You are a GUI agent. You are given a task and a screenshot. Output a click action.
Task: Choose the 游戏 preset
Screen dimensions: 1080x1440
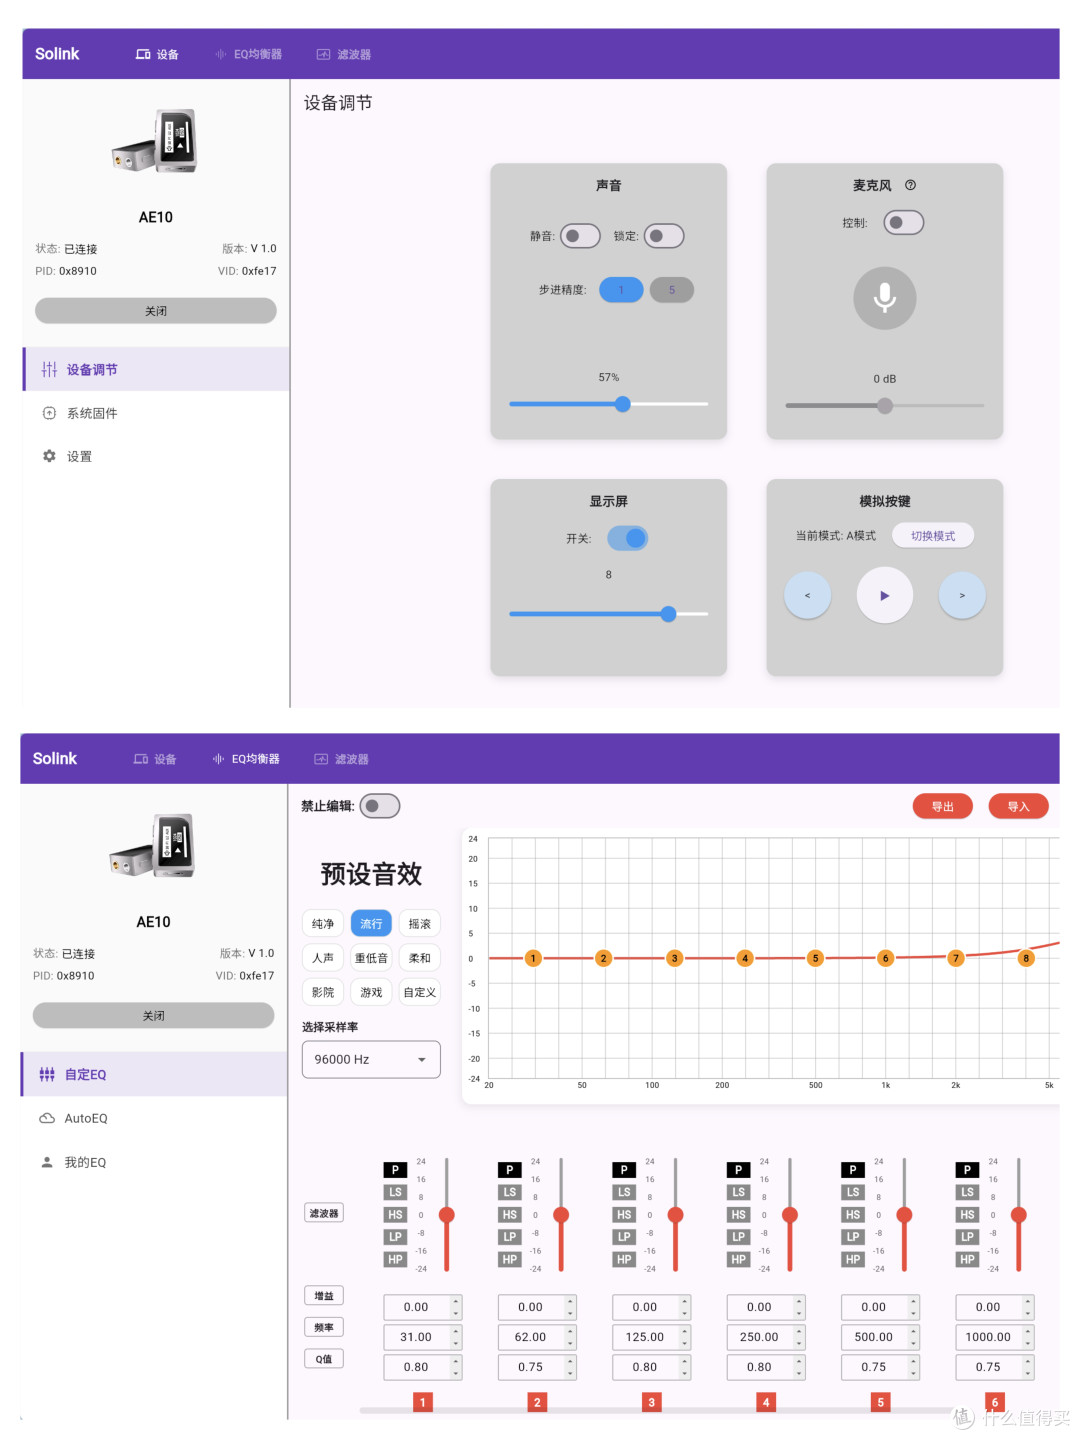tap(371, 992)
